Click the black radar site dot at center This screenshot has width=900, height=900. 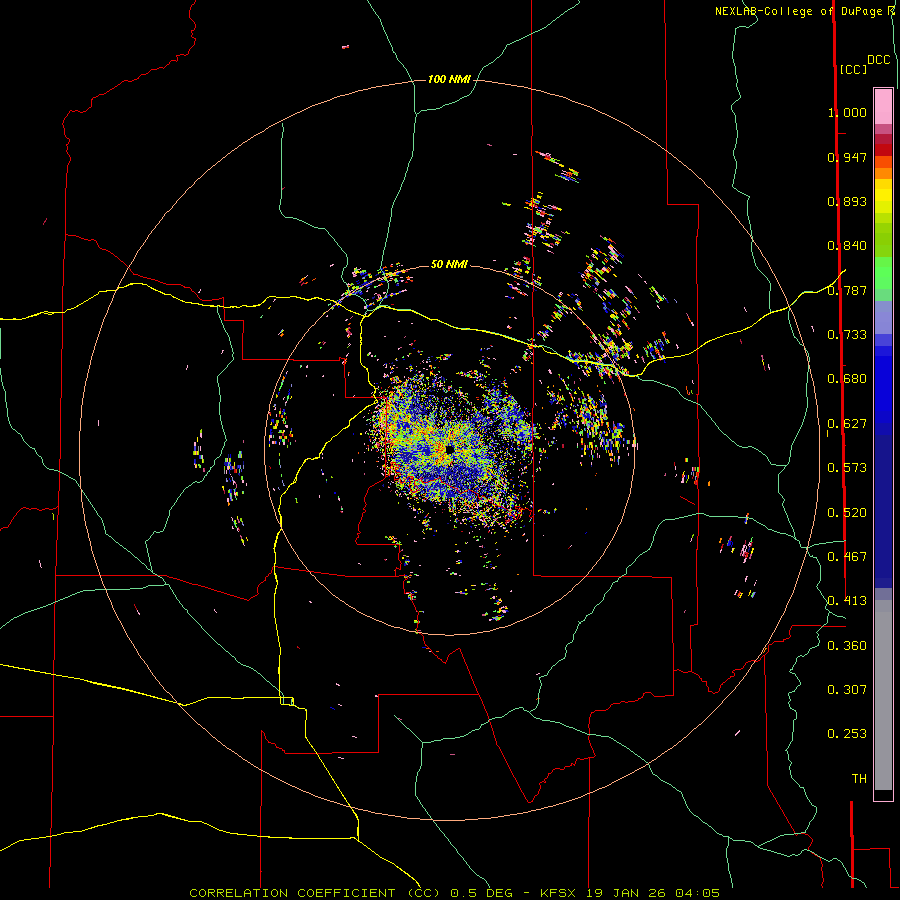click(x=449, y=449)
